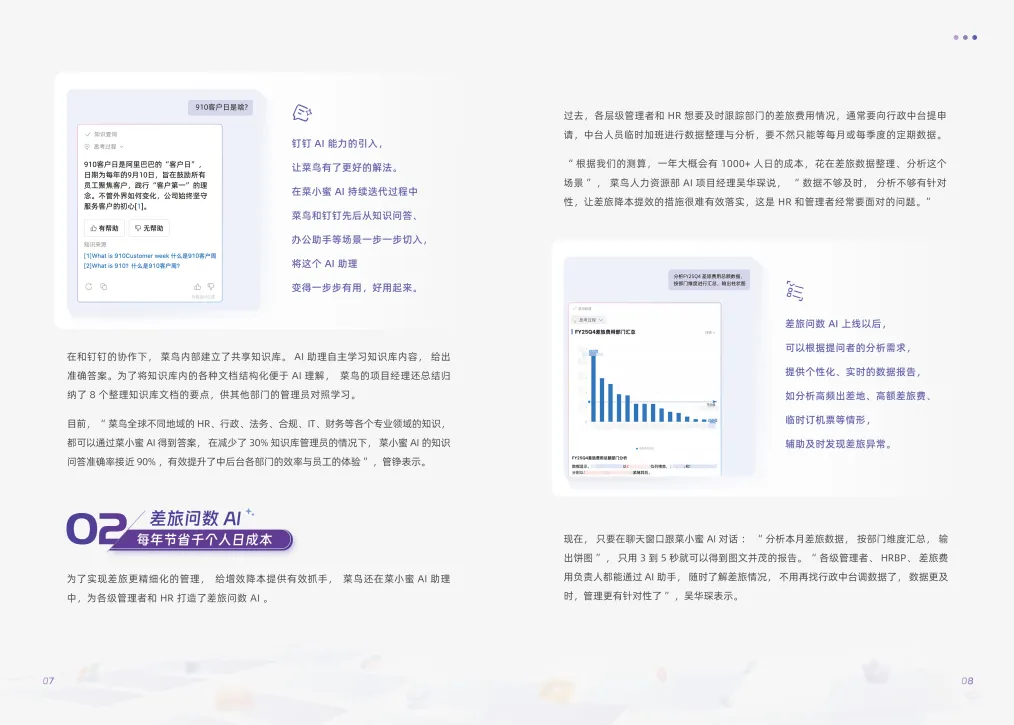1014x725 pixels.
Task: Open the second 知识来源 link What is 910
Action: tap(131, 264)
